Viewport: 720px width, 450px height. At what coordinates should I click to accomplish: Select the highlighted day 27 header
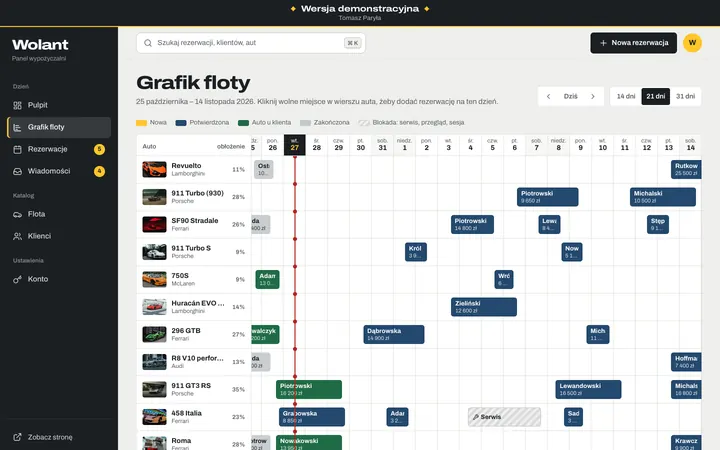click(294, 145)
